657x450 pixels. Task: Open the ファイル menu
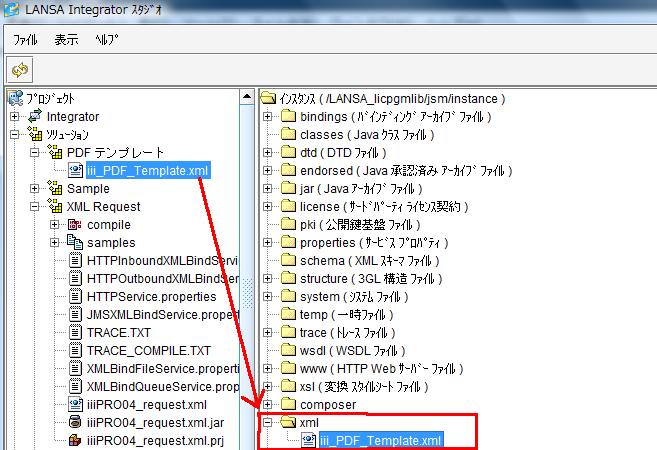coord(25,40)
